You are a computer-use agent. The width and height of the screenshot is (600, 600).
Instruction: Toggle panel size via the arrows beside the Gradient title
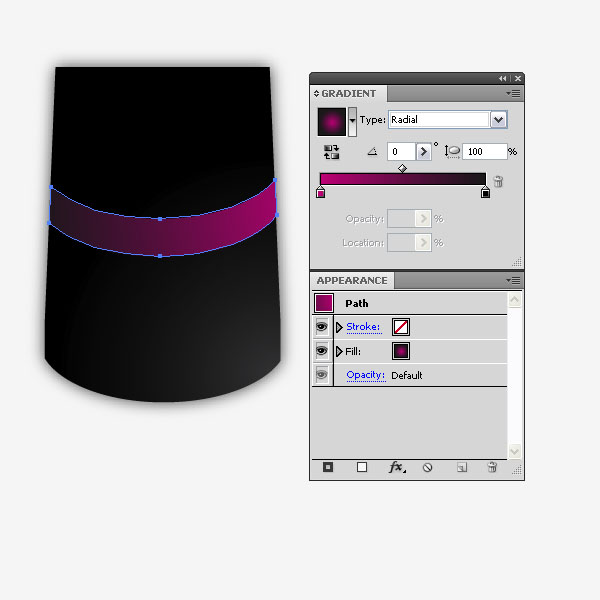point(316,93)
